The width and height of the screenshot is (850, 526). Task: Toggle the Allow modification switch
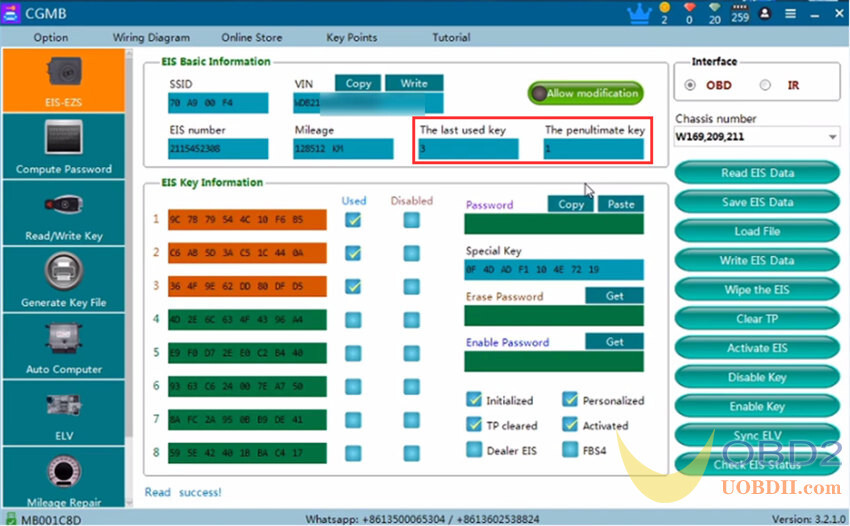click(585, 93)
